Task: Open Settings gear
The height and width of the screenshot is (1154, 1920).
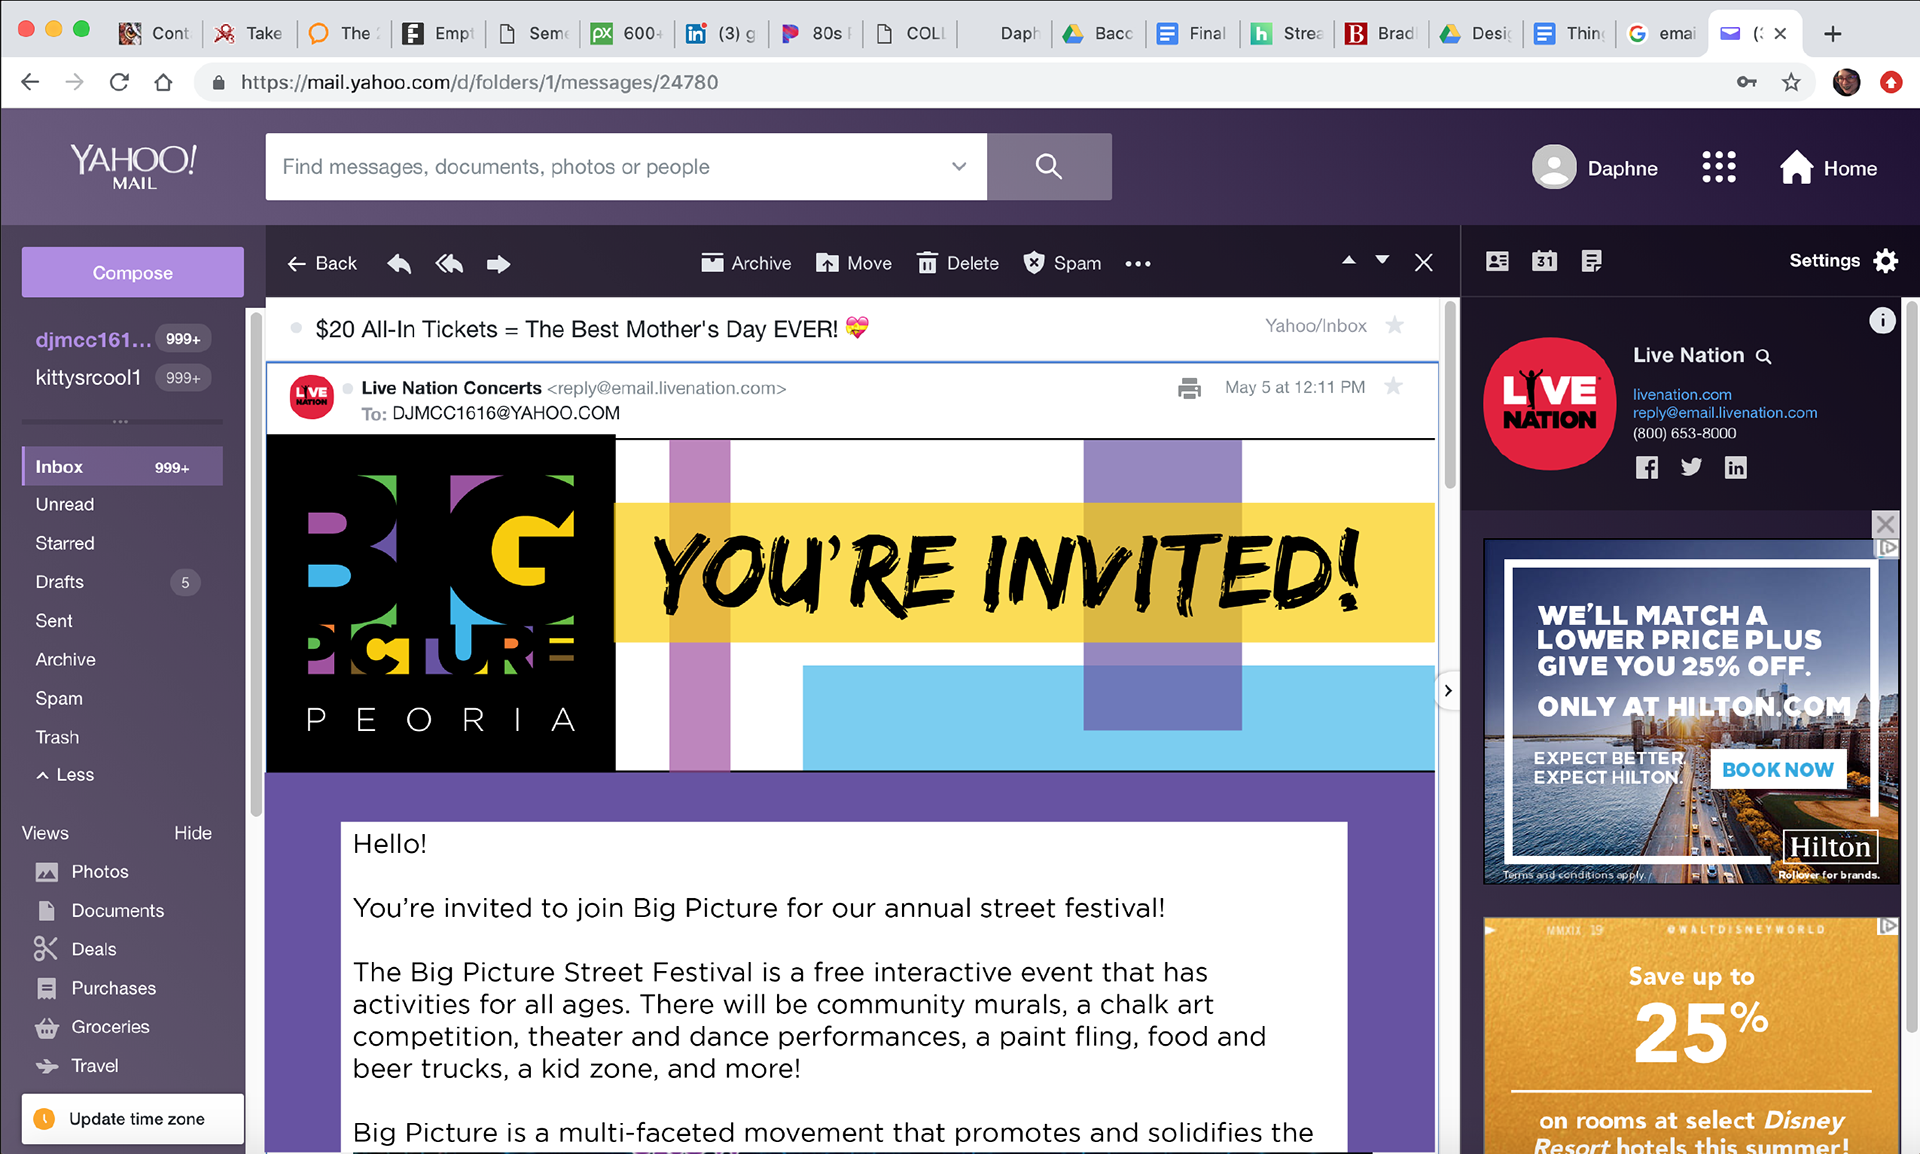Action: click(x=1886, y=261)
